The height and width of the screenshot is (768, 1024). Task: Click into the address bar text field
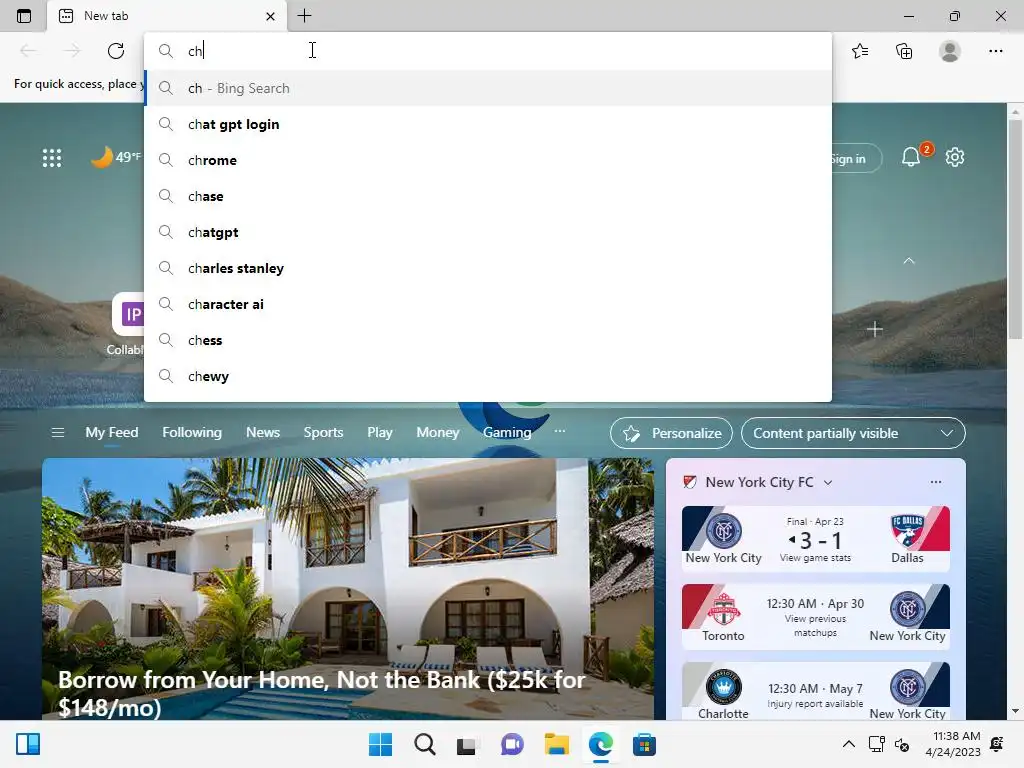487,50
